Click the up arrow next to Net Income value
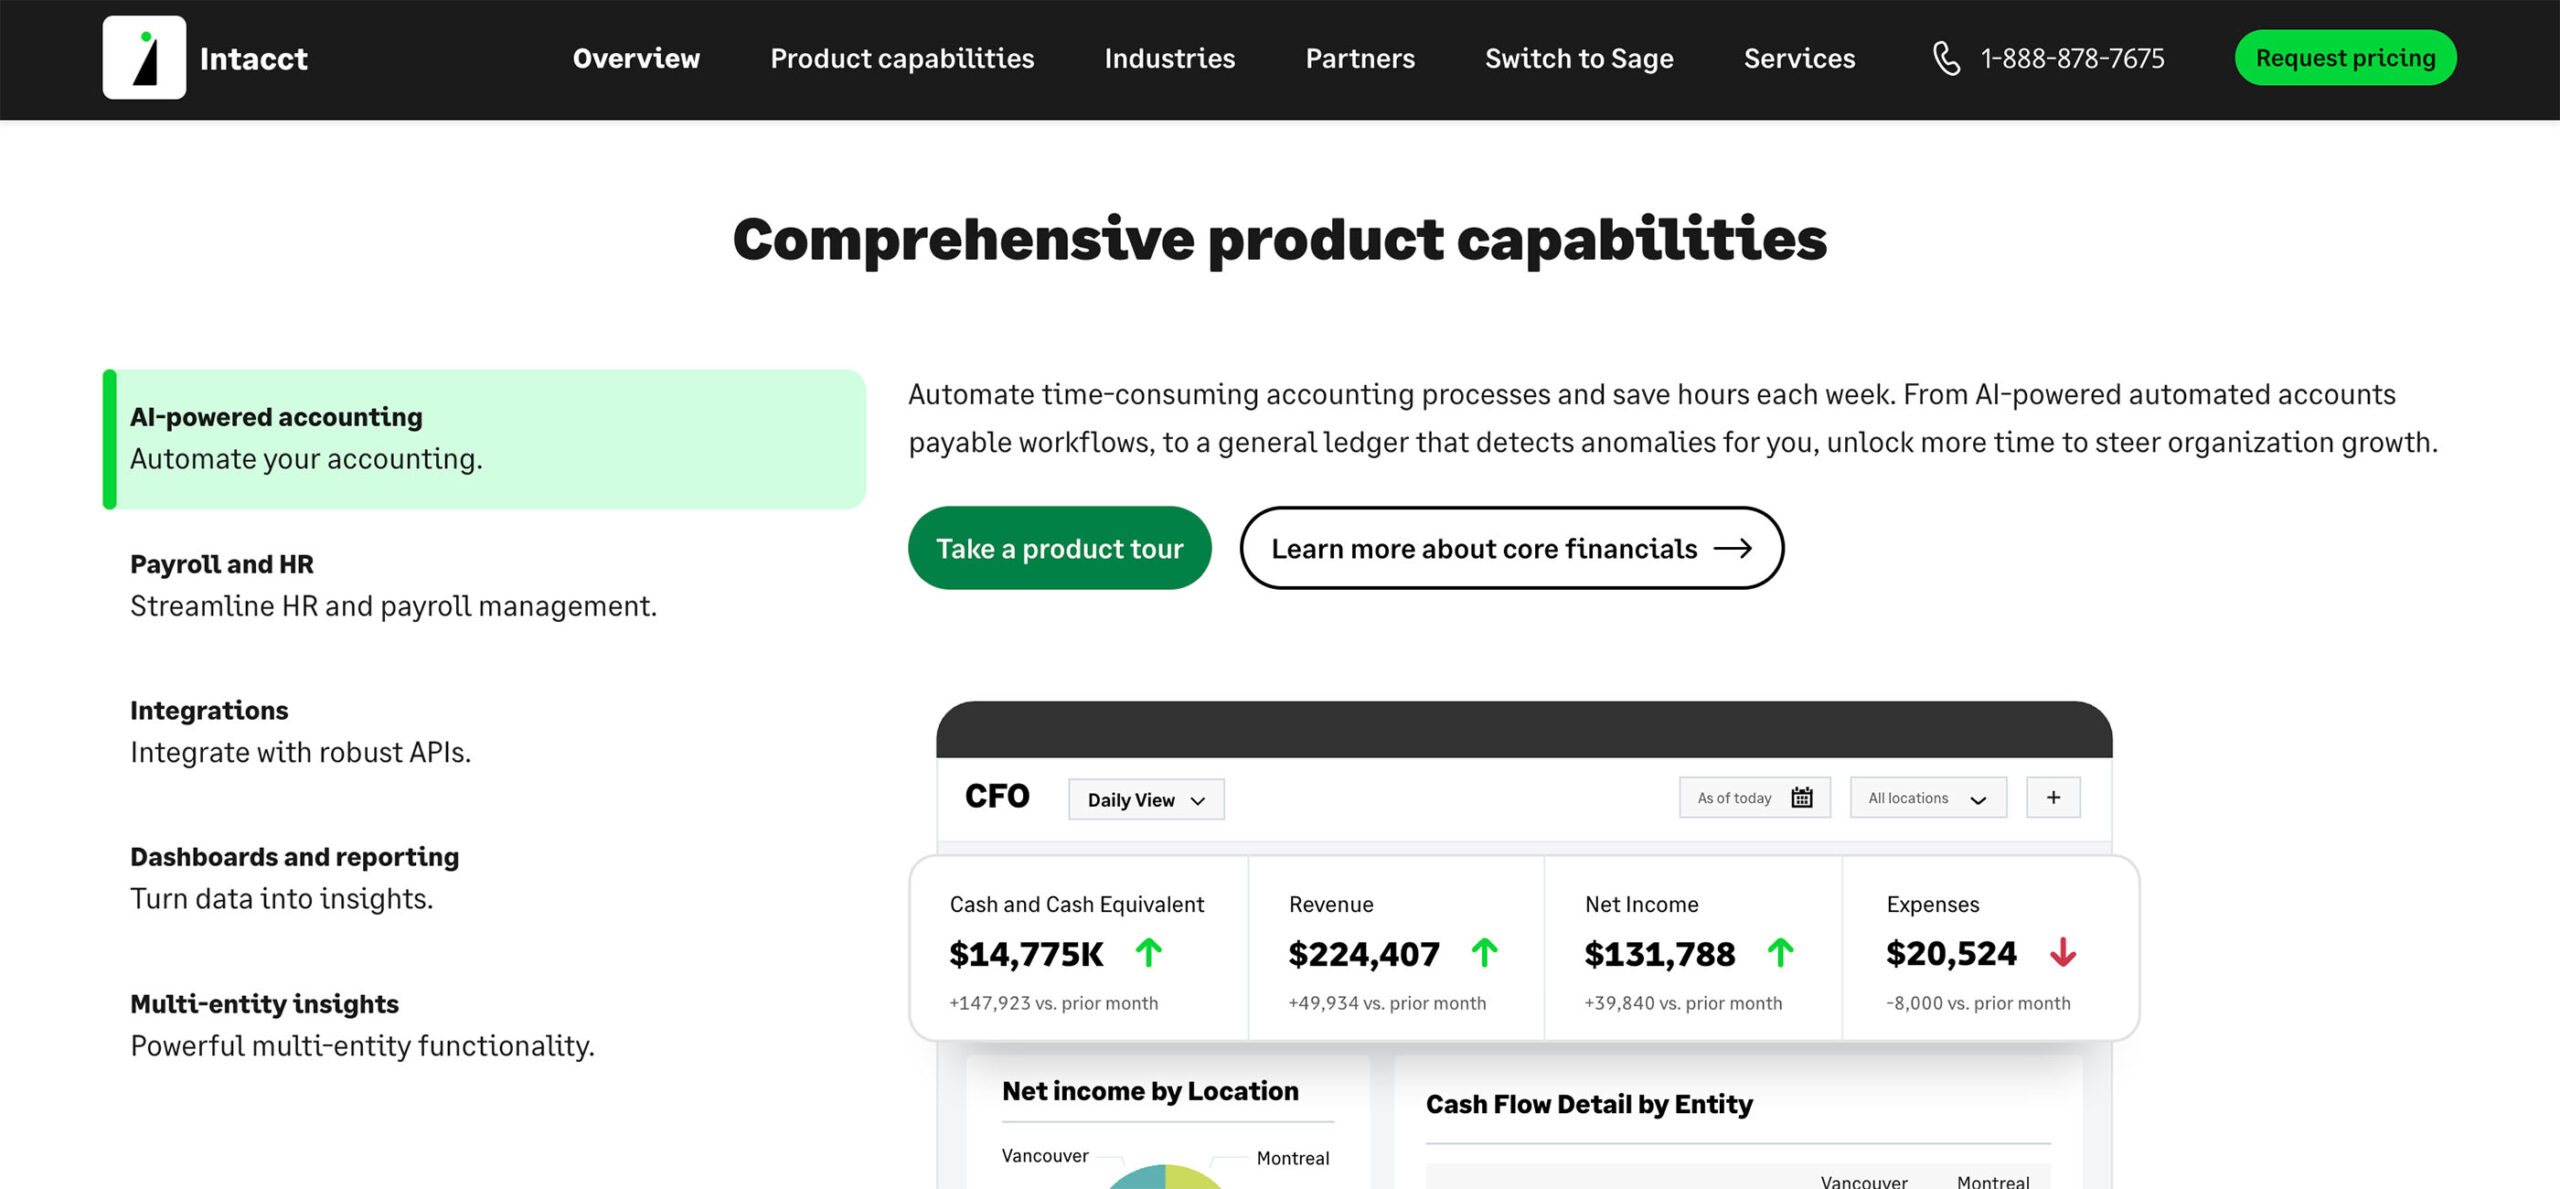 click(x=1781, y=953)
